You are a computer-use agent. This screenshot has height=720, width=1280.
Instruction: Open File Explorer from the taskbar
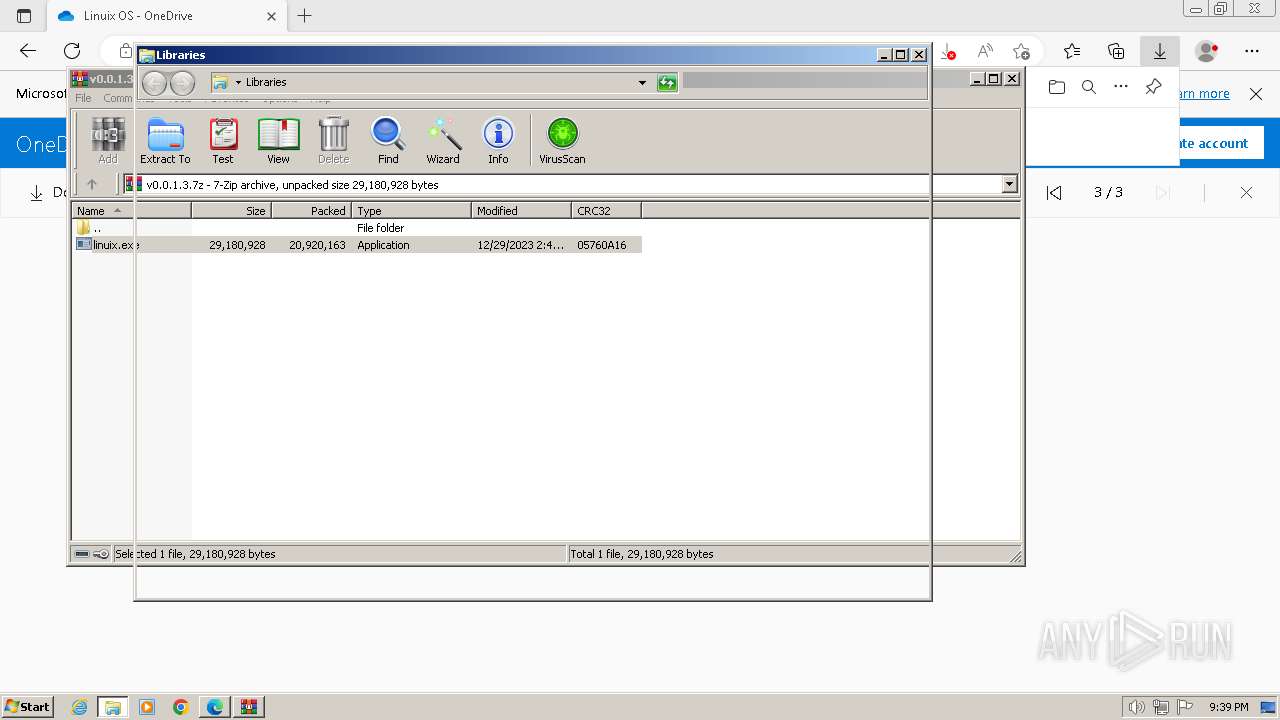point(113,707)
